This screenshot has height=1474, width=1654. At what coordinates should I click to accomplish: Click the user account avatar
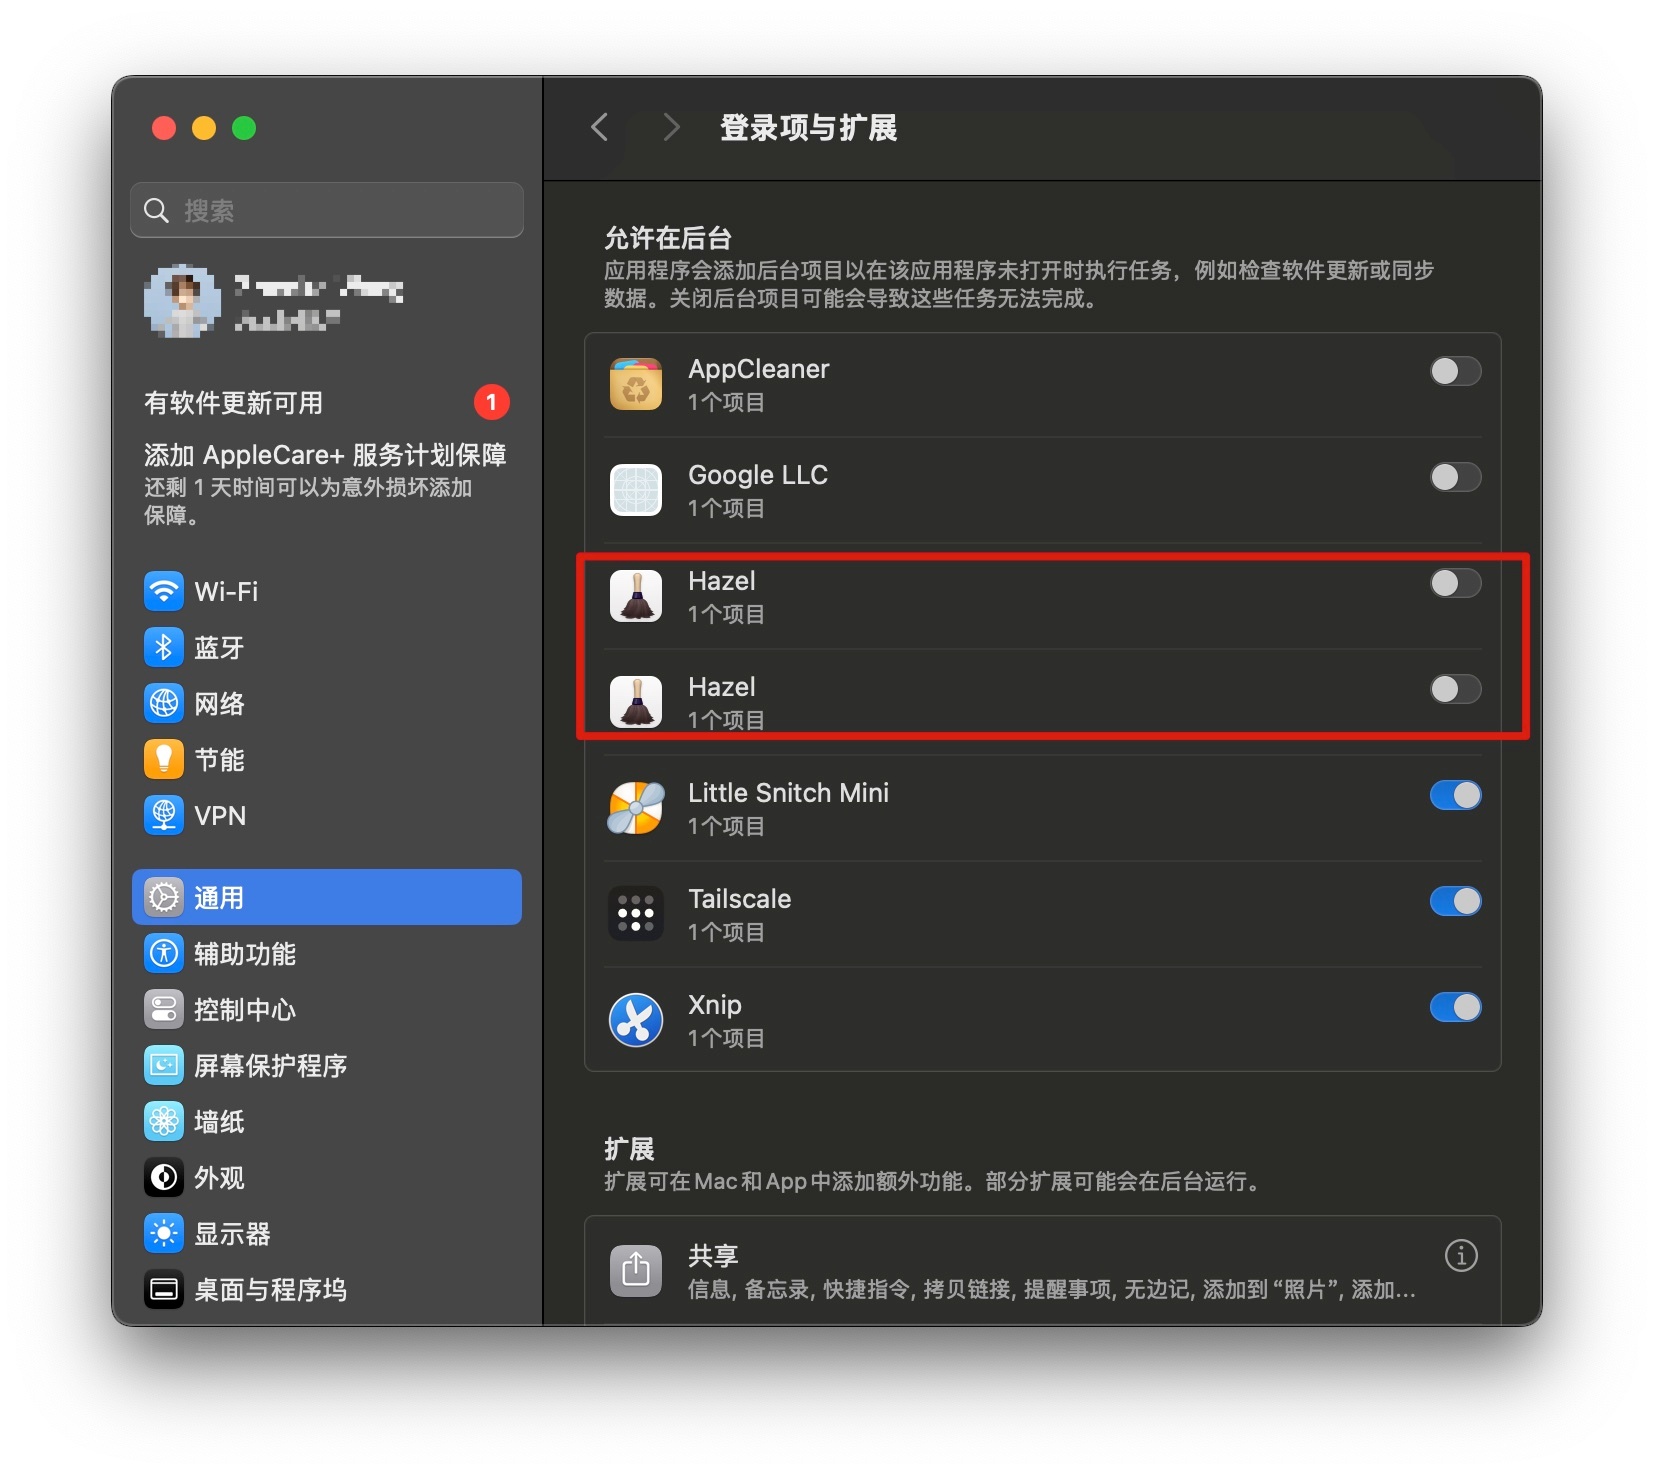tap(182, 301)
